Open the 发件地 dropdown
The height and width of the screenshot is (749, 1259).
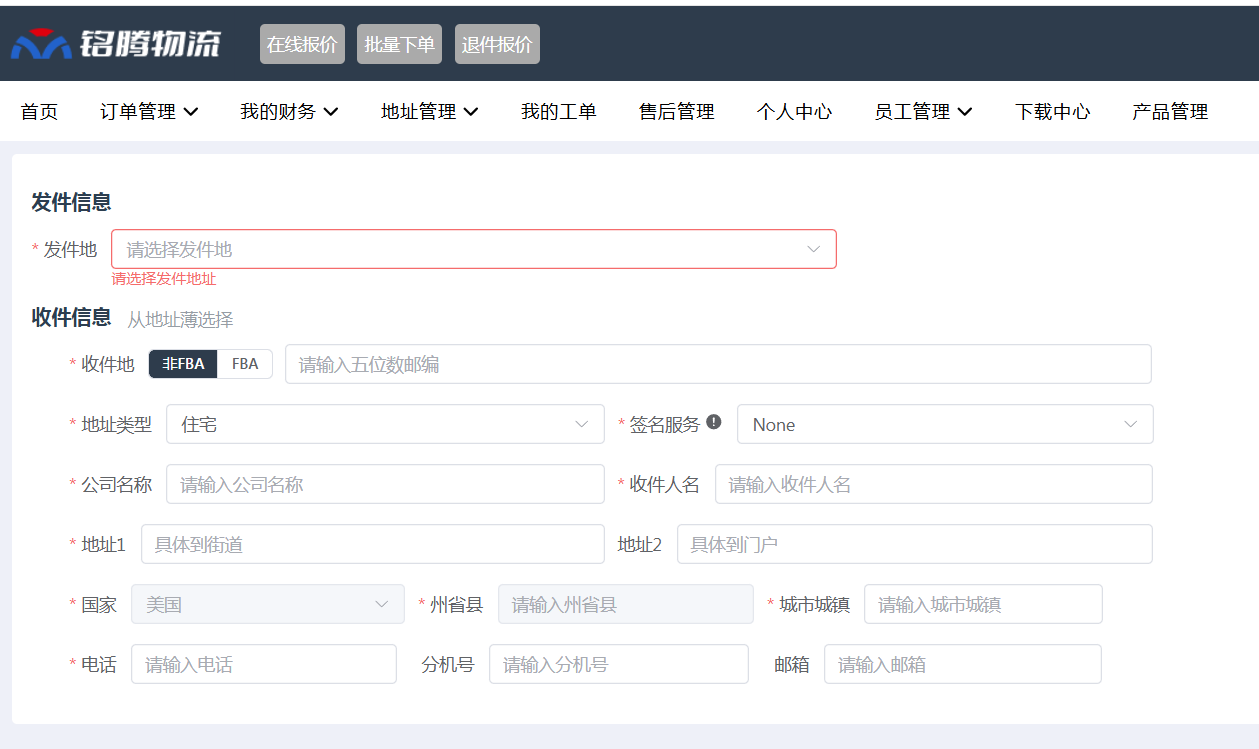coord(474,249)
